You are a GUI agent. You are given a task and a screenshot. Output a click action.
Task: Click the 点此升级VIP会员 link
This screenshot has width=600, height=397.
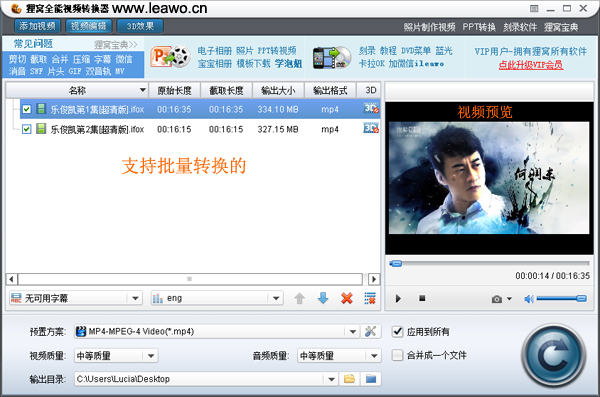tap(531, 65)
